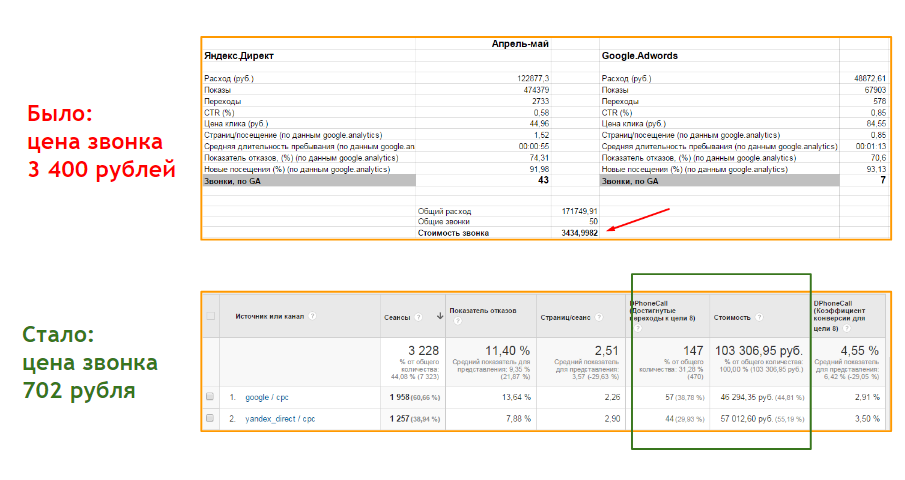Click help icon under 'Показатель отказов'
The width and height of the screenshot is (905, 480).
coord(457,321)
